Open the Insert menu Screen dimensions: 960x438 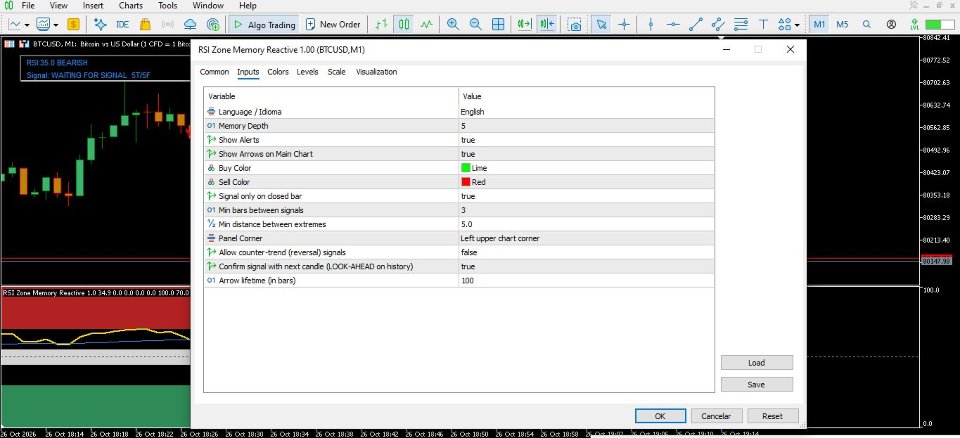(x=93, y=6)
